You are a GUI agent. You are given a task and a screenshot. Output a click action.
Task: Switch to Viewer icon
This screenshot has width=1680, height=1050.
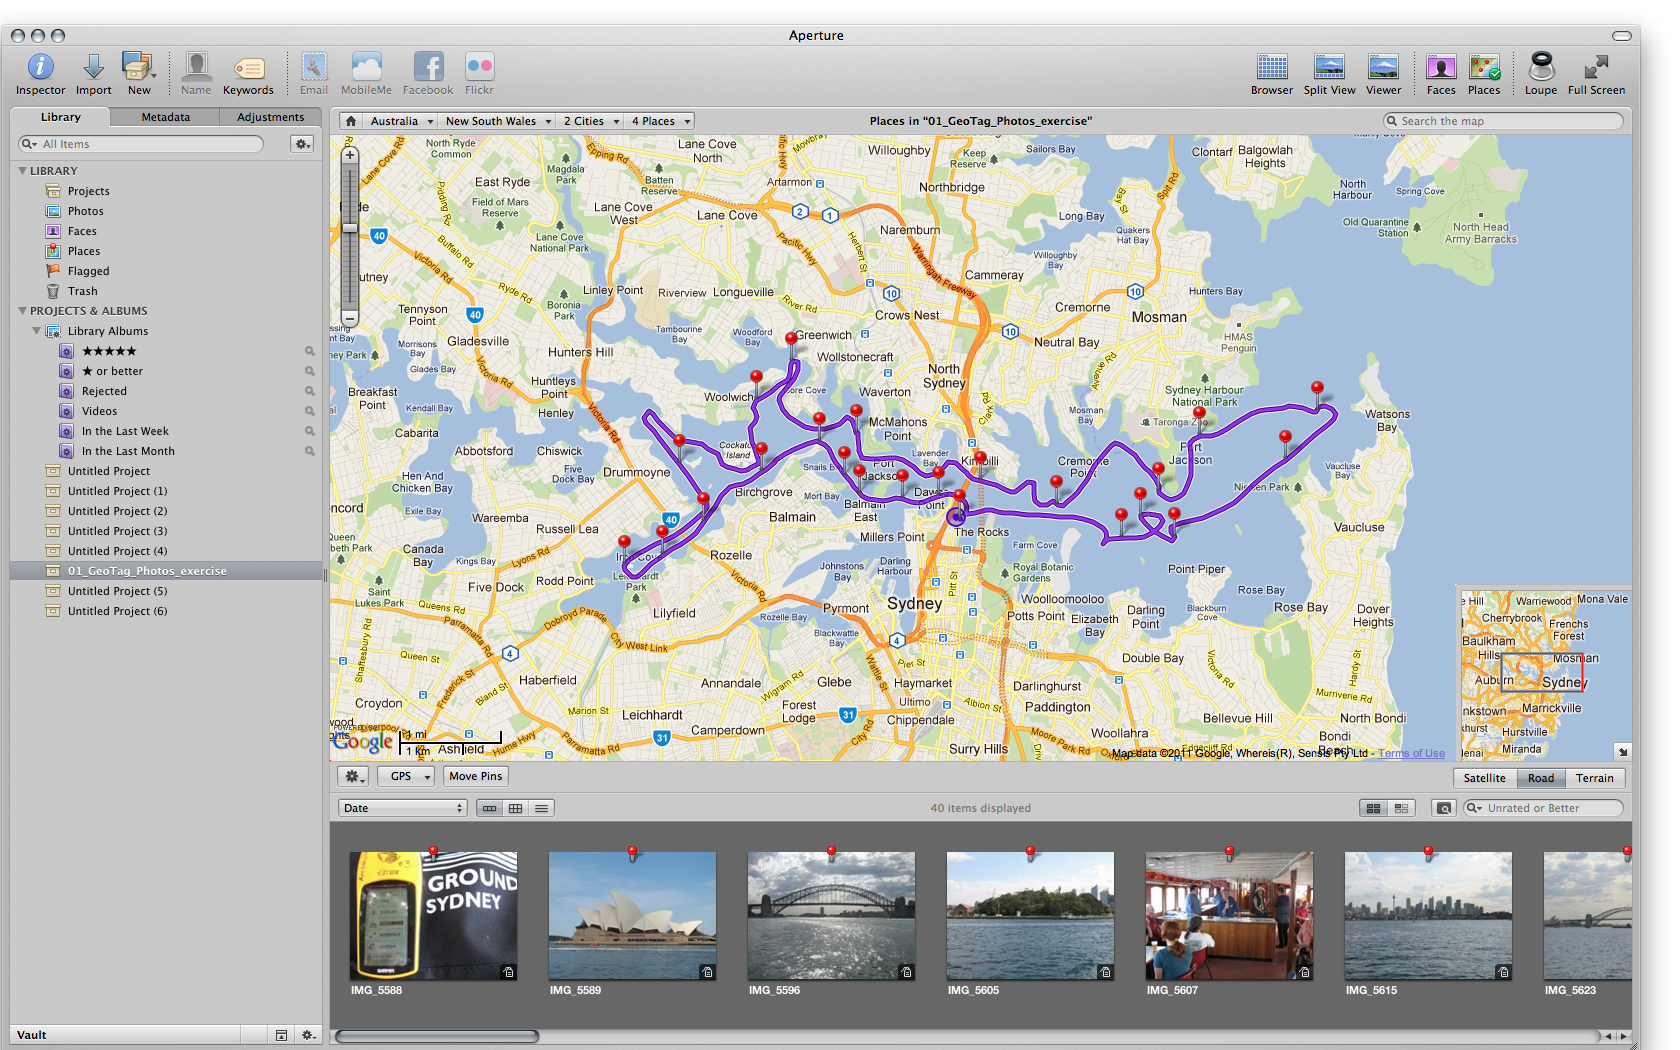pyautogui.click(x=1383, y=67)
